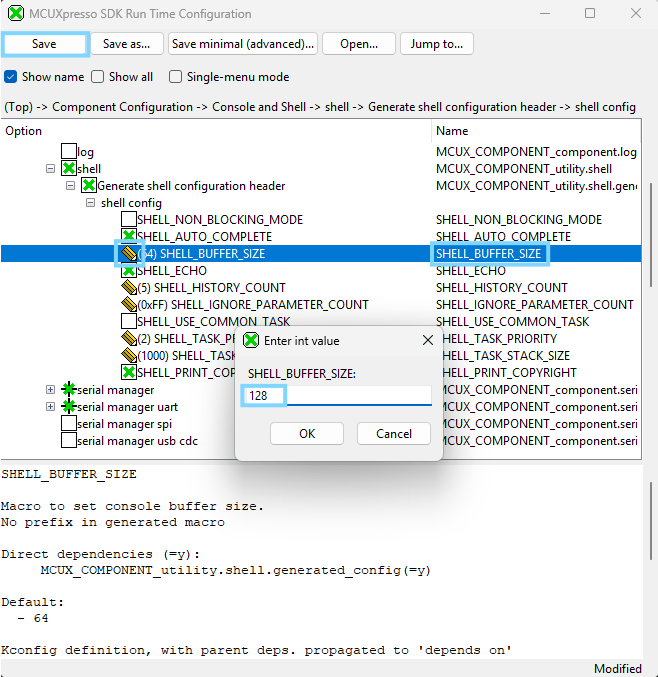The height and width of the screenshot is (677, 658).
Task: Toggle the Show name checkbox
Action: [x=11, y=77]
